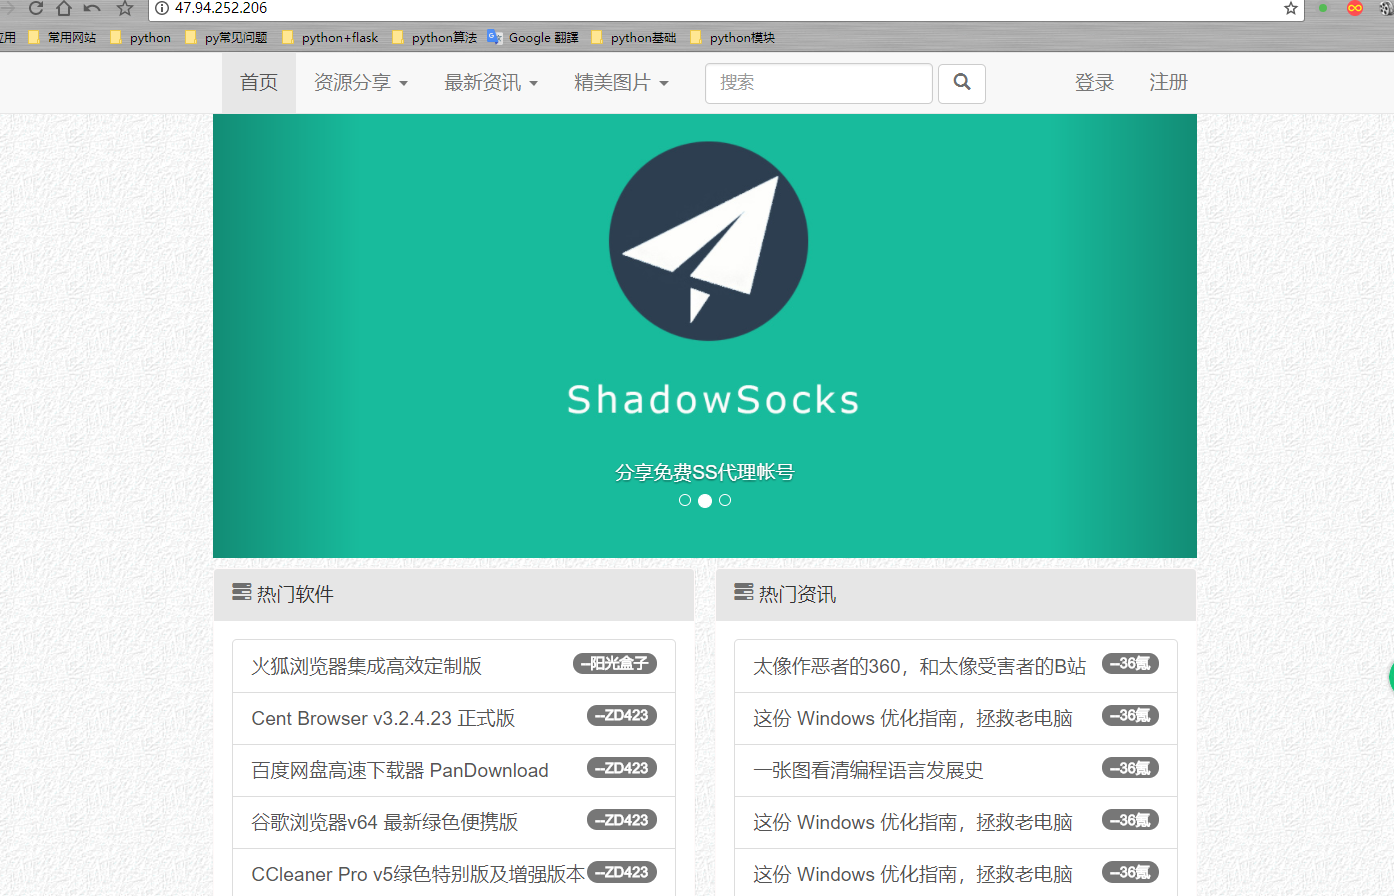Click the 36氪 badge on 太像作恶者的360 row
Image resolution: width=1394 pixels, height=896 pixels.
pyautogui.click(x=1130, y=663)
